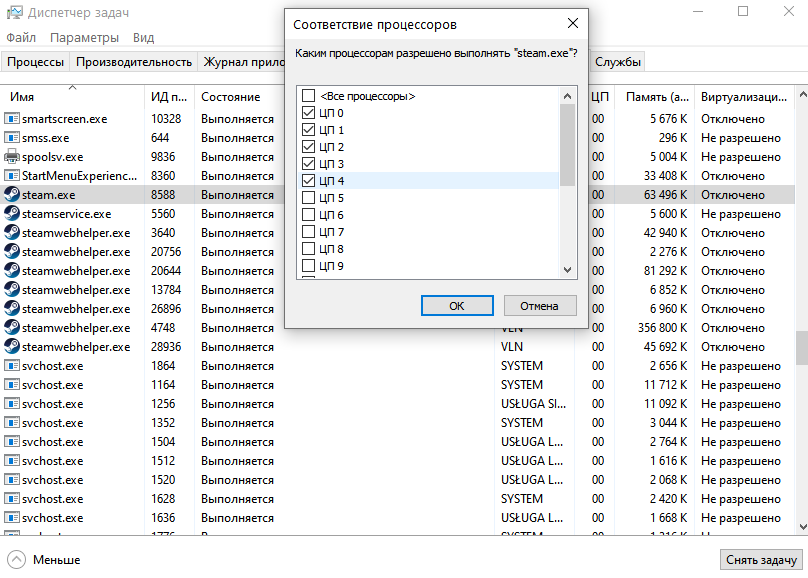This screenshot has height=578, width=808.
Task: Click icon of svchost.exe PID 1628
Action: pyautogui.click(x=12, y=499)
